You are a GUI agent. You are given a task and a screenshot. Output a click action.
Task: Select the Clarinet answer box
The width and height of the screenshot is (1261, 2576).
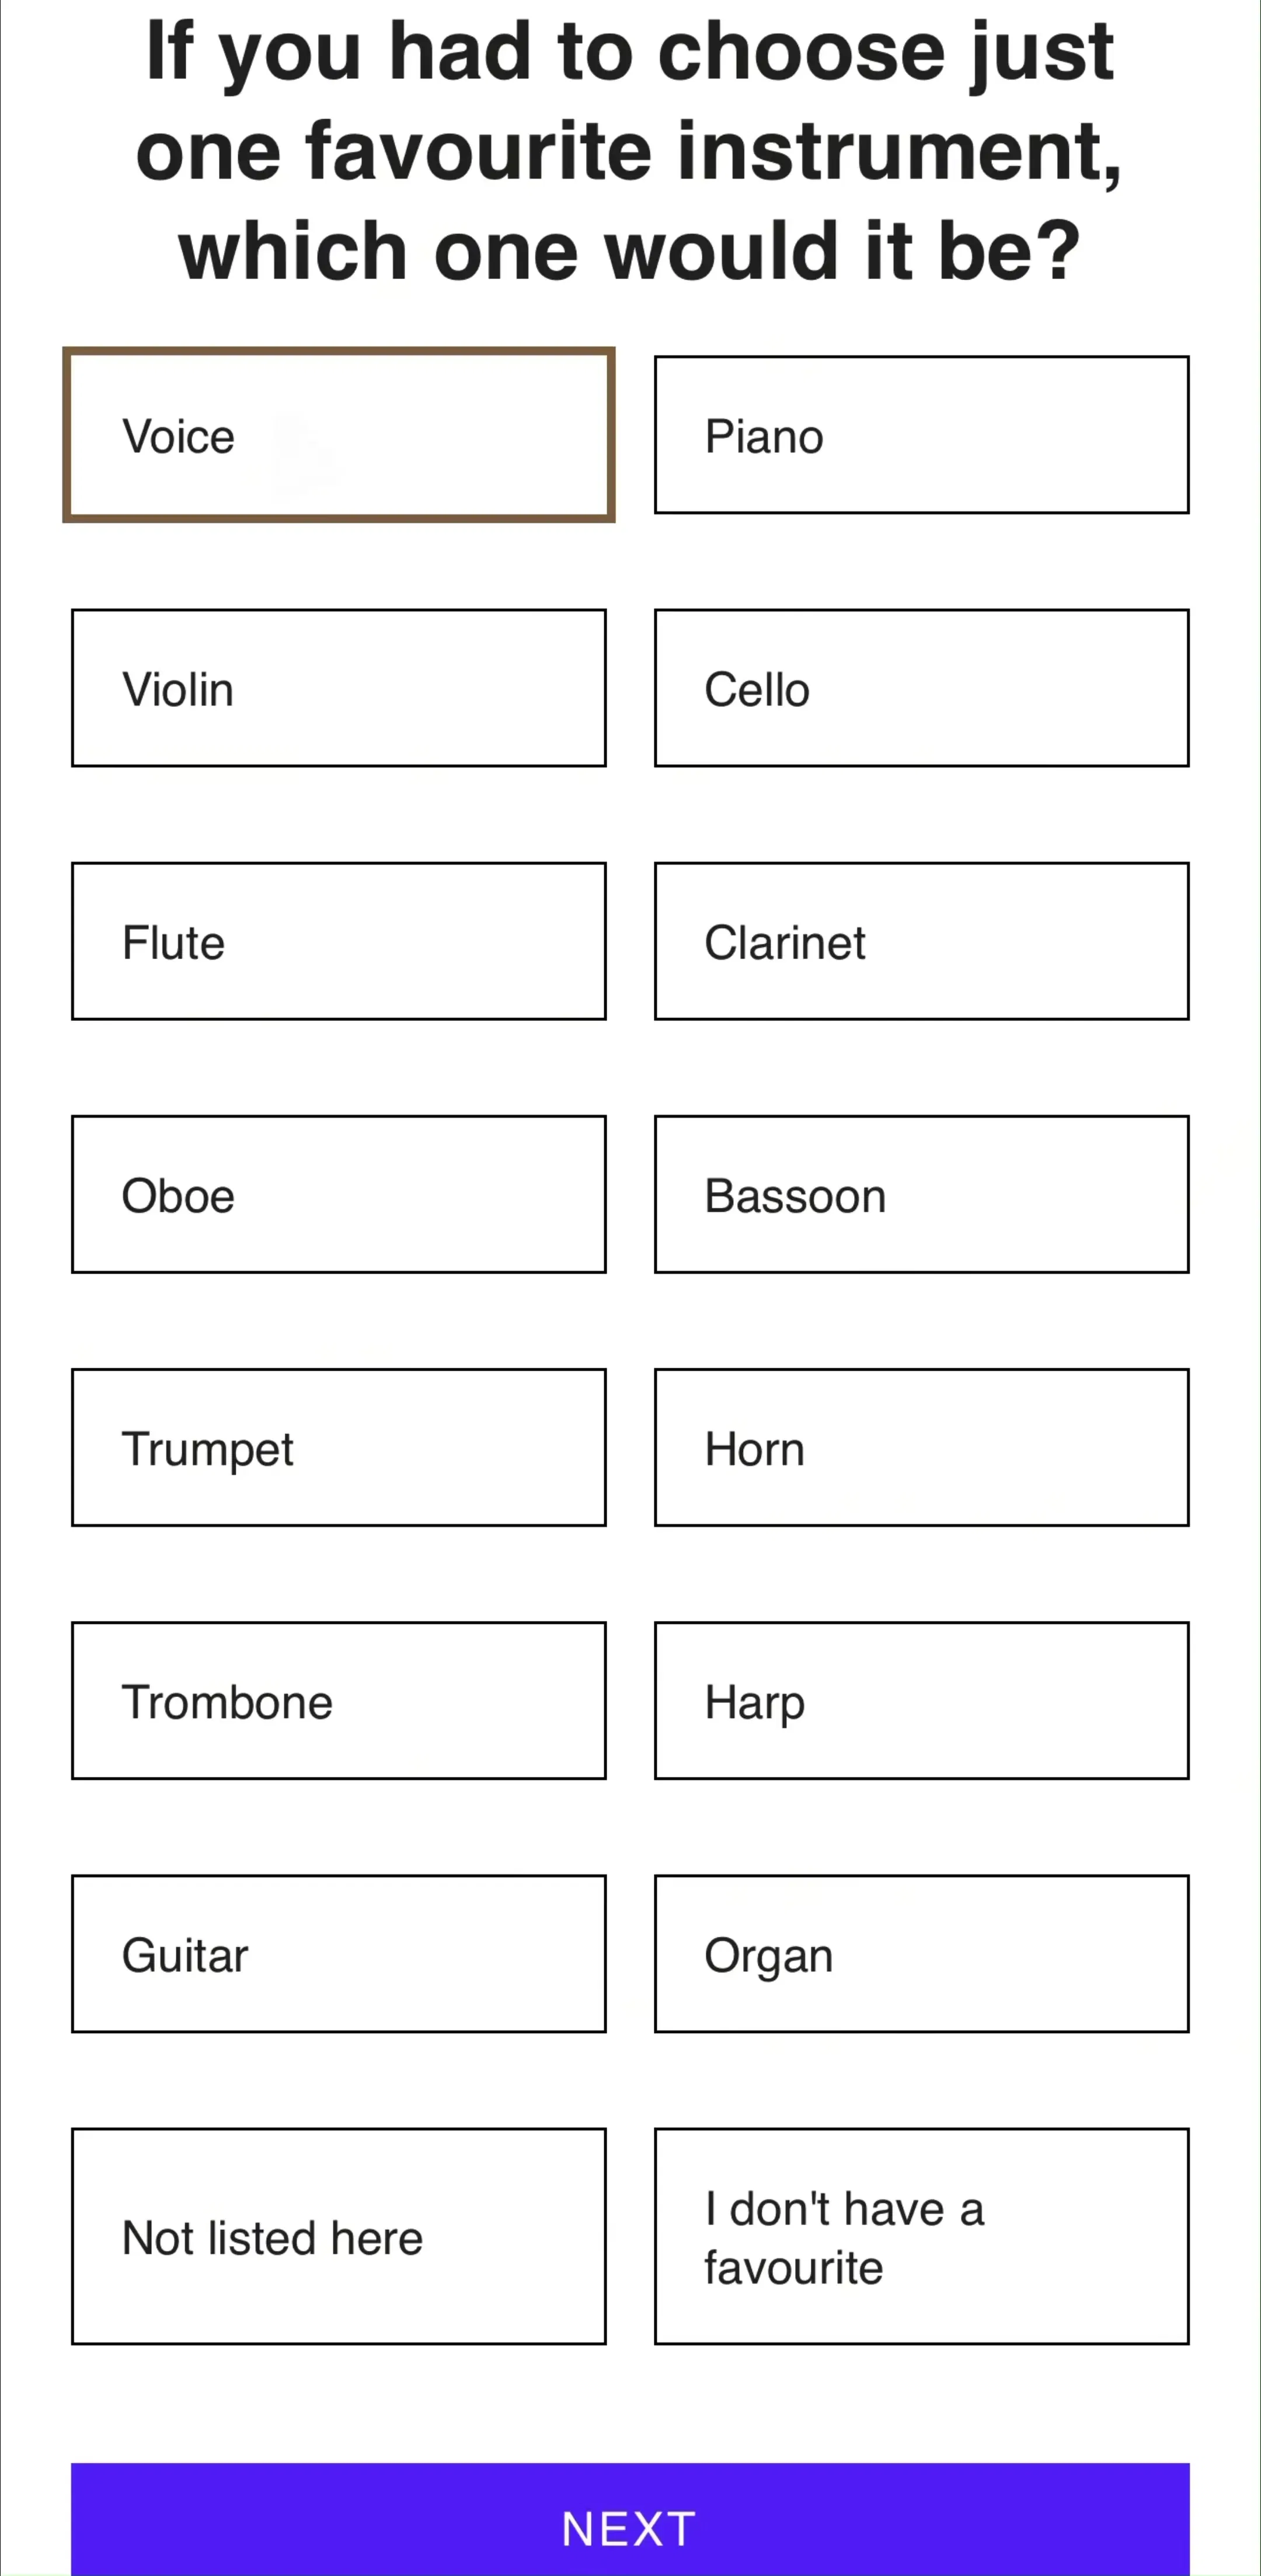coord(921,941)
